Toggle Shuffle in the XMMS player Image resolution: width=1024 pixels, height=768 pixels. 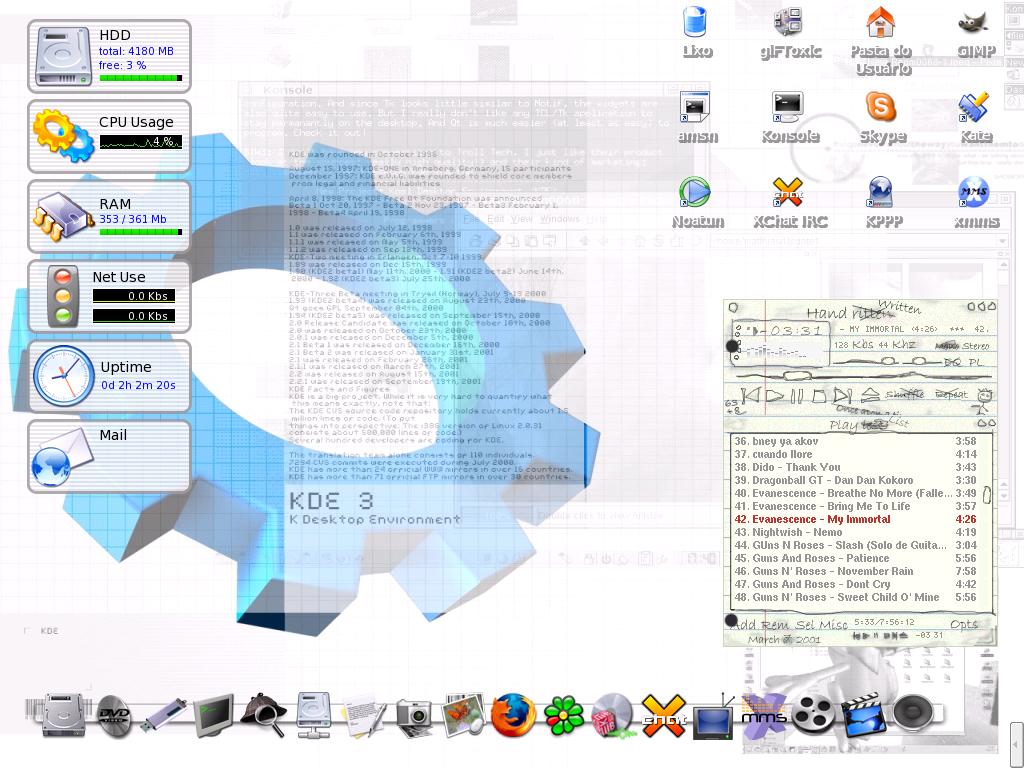click(x=904, y=394)
